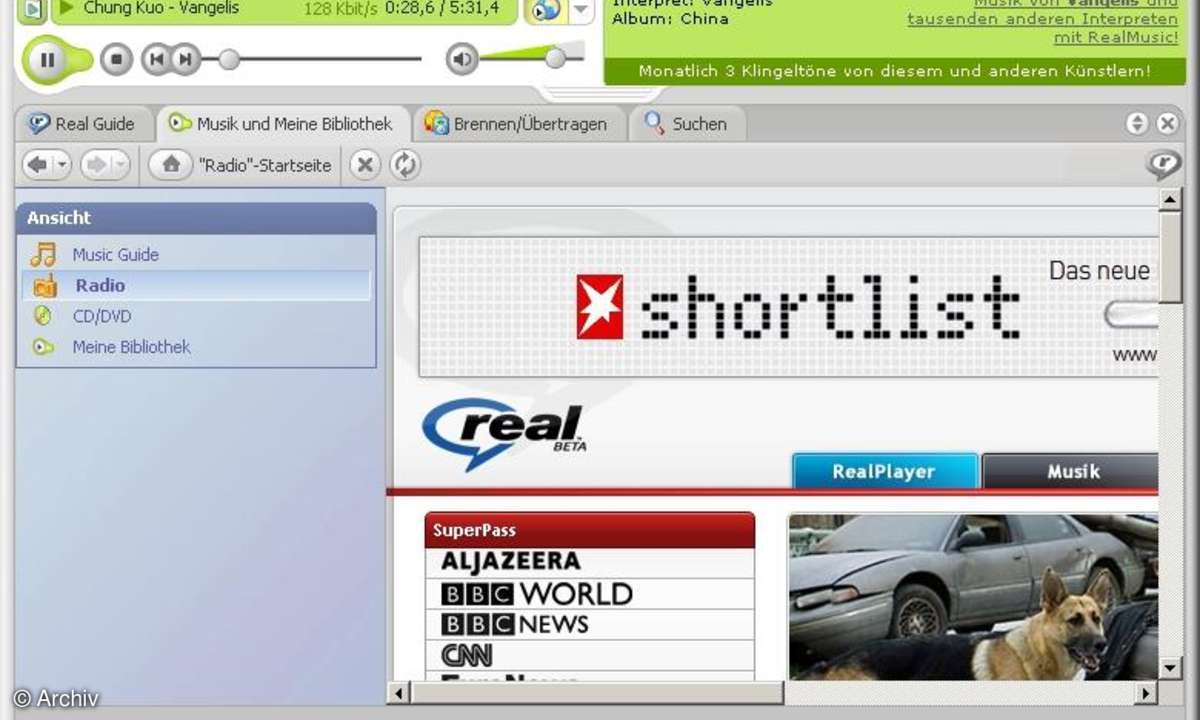The image size is (1200, 720).
Task: Stop loading with the X button
Action: coord(366,165)
